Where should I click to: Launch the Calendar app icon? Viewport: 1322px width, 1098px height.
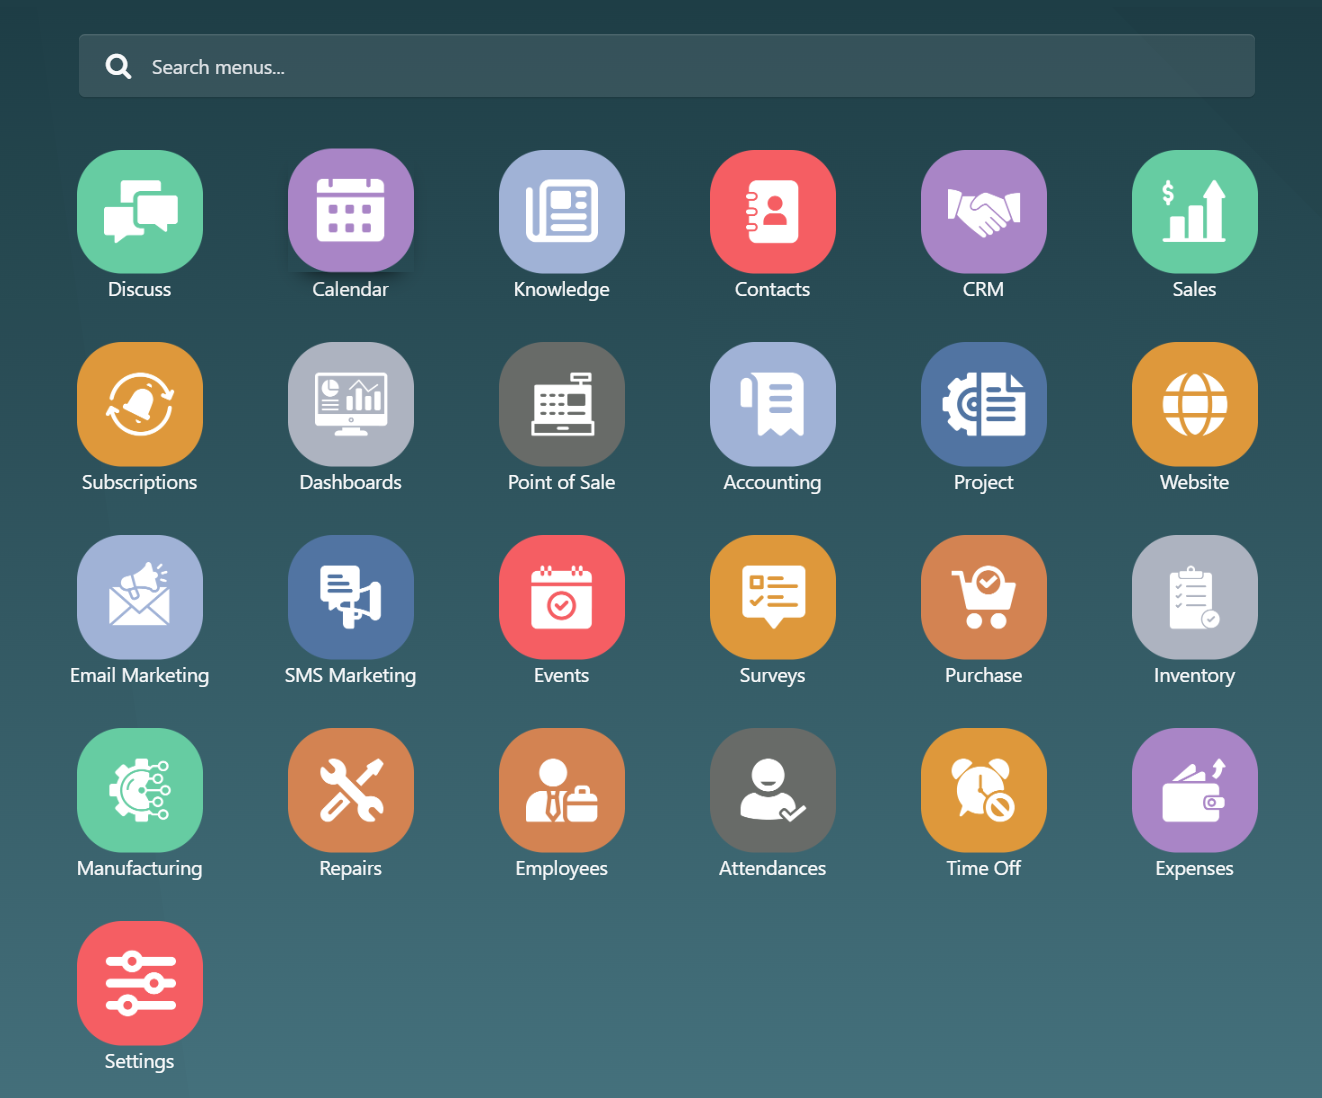coord(351,211)
